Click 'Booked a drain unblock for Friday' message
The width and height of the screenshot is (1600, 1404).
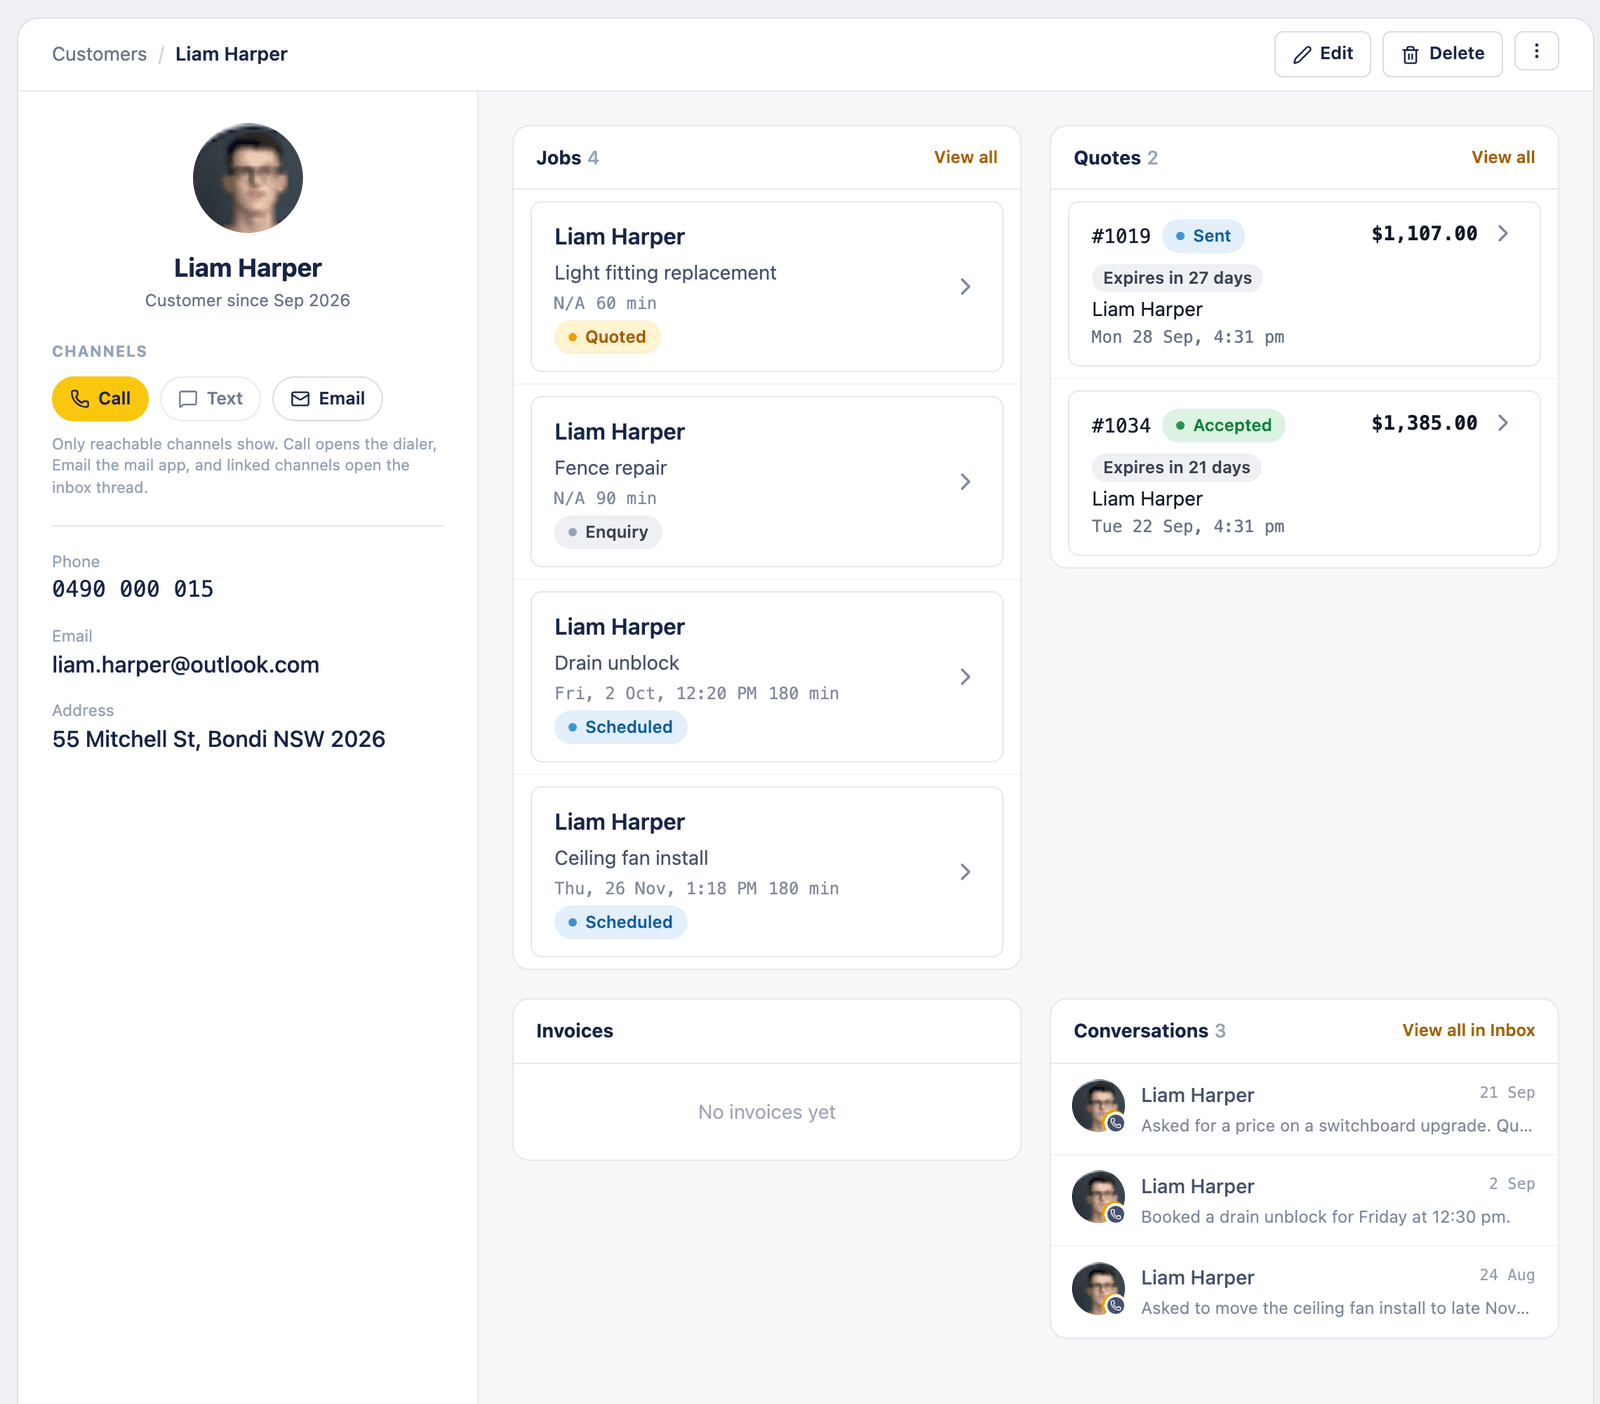(1326, 1217)
